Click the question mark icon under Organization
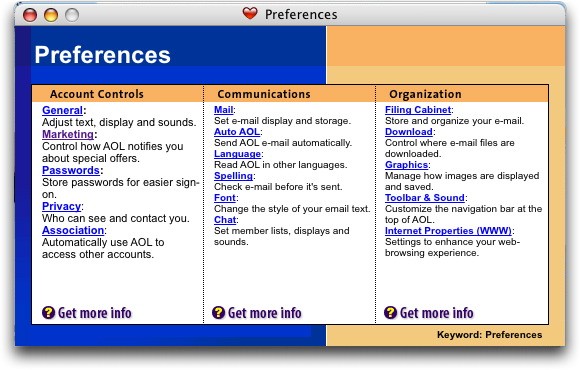The width and height of the screenshot is (580, 370). tap(390, 313)
